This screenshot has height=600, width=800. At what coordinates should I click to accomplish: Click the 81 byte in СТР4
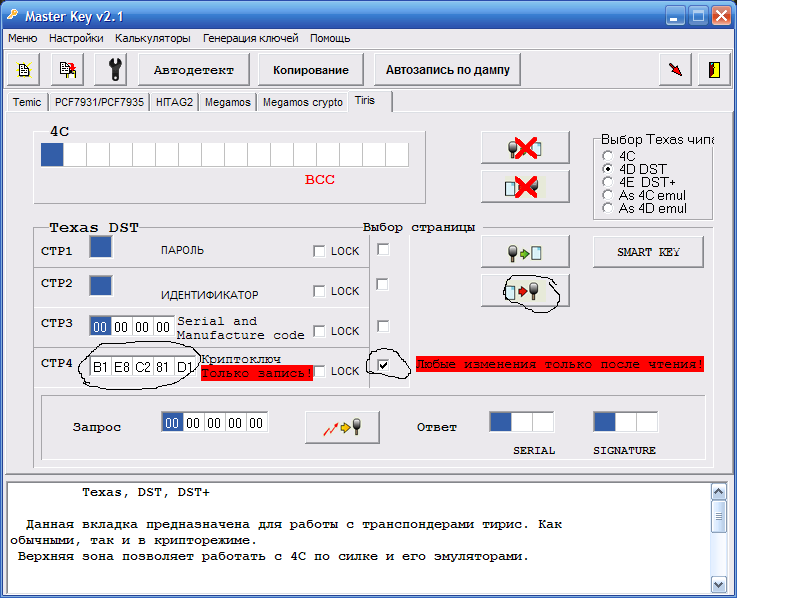coord(163,367)
